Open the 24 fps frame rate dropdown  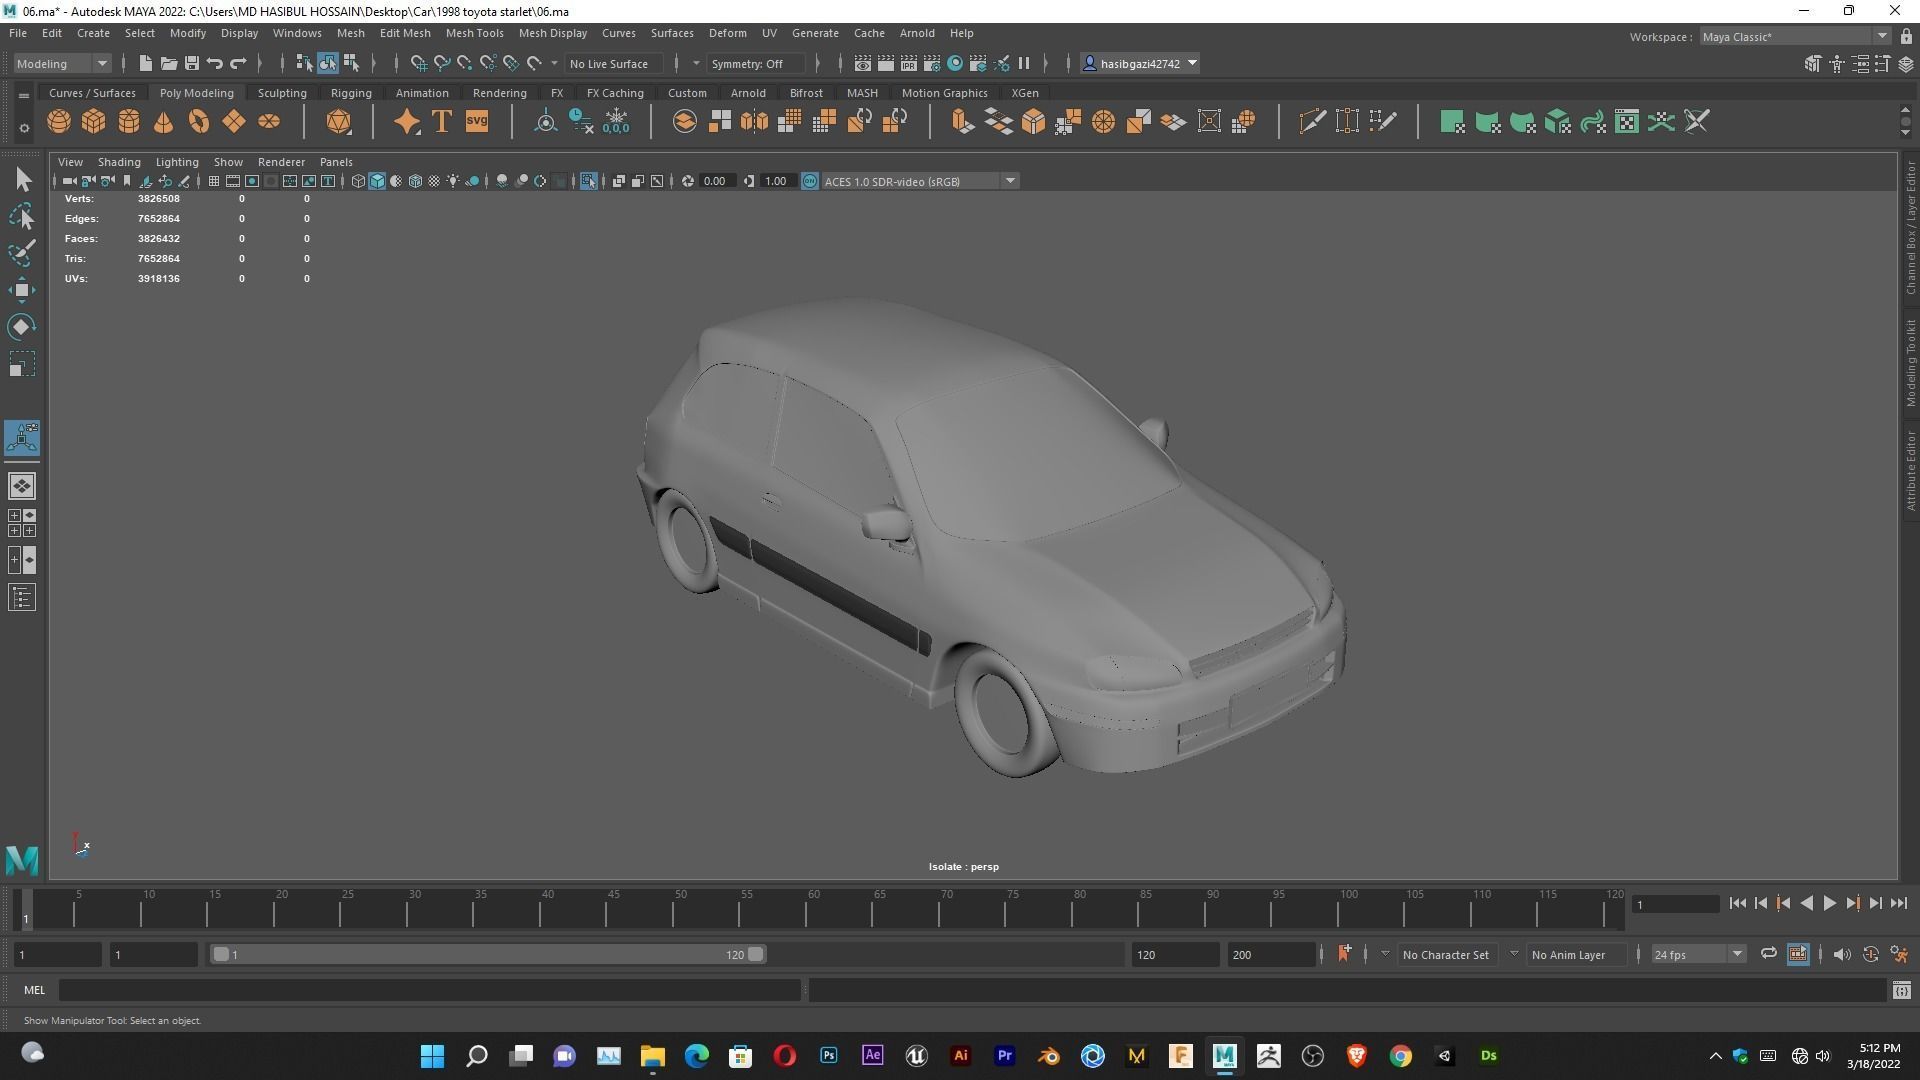(x=1698, y=955)
